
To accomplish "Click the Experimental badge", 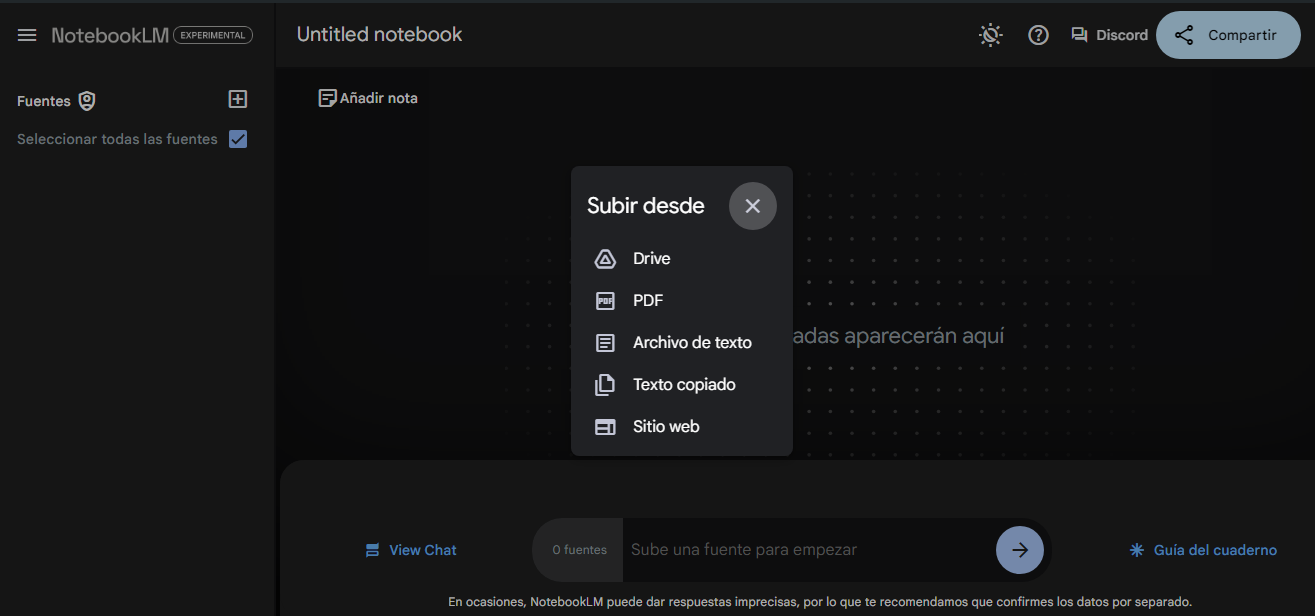I will pyautogui.click(x=213, y=35).
